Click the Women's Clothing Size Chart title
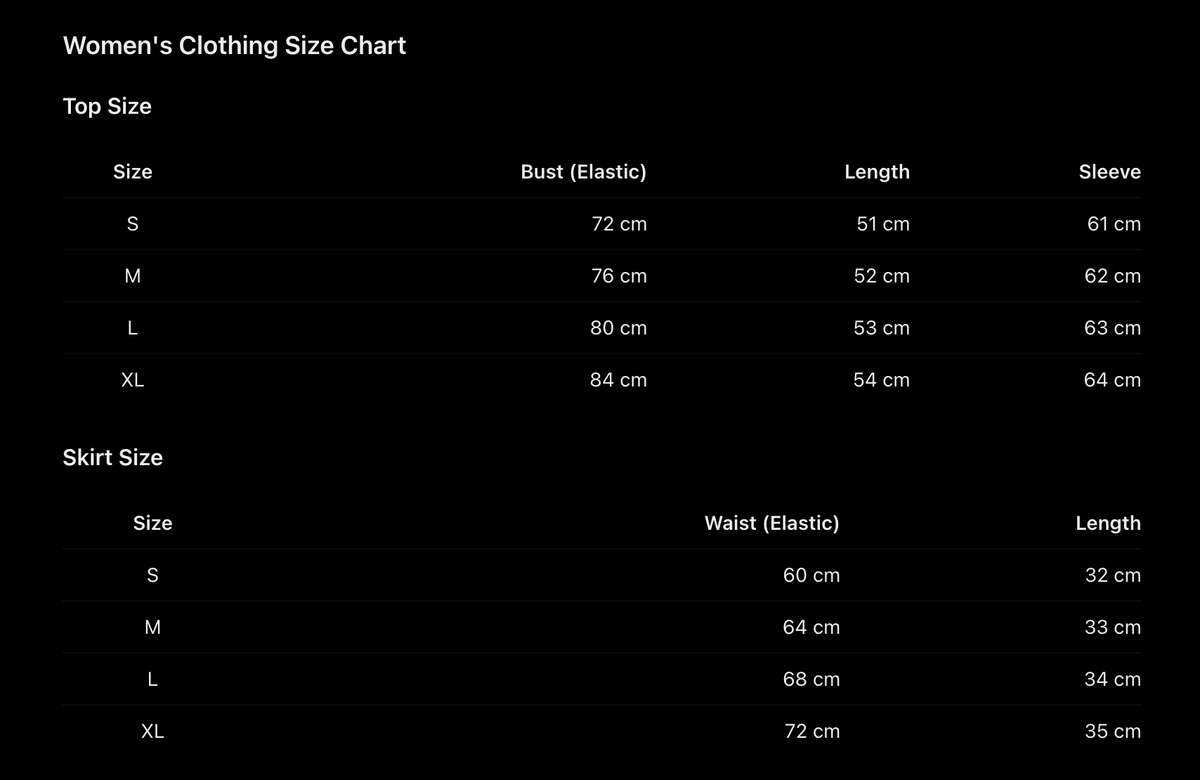This screenshot has height=780, width=1200. coord(234,46)
